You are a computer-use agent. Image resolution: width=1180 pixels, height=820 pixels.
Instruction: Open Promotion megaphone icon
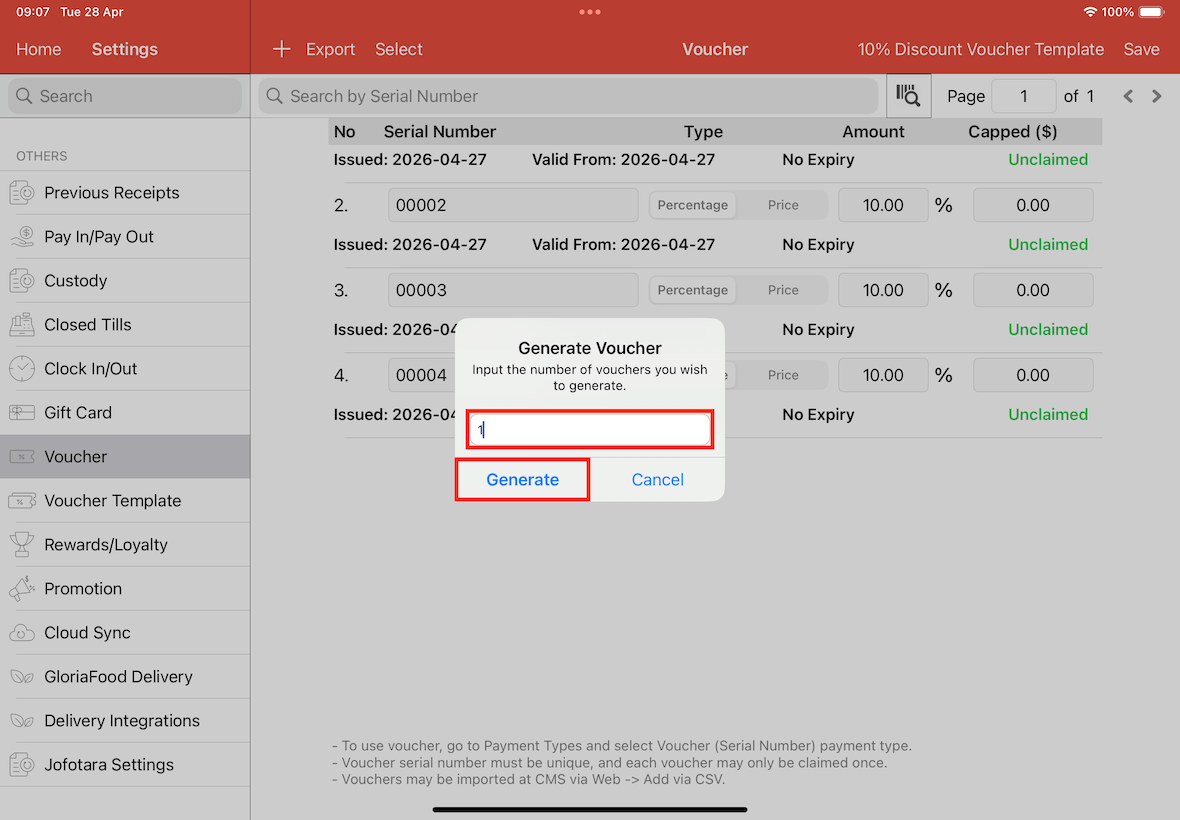point(22,588)
